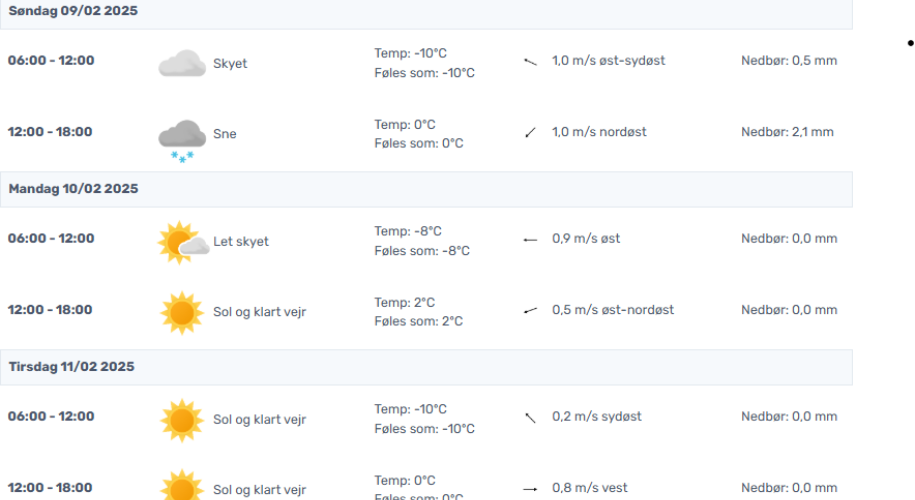Click the Temp: -8°C reading on Monday
Viewport: 915px width, 500px height.
click(x=408, y=231)
